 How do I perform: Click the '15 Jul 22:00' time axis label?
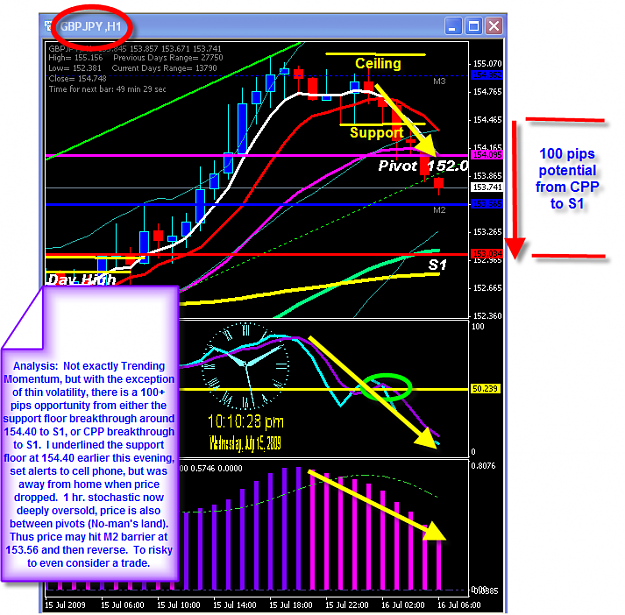347,605
